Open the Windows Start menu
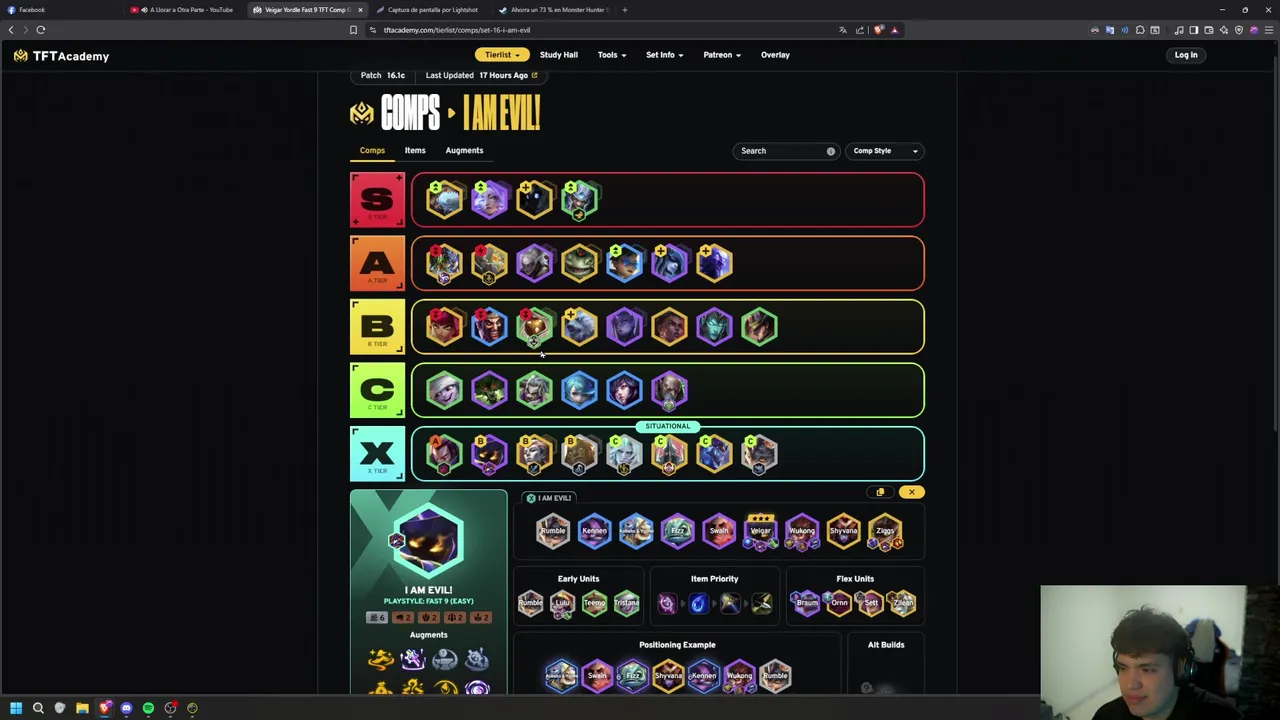Screen dimensions: 1280x720 (16, 708)
